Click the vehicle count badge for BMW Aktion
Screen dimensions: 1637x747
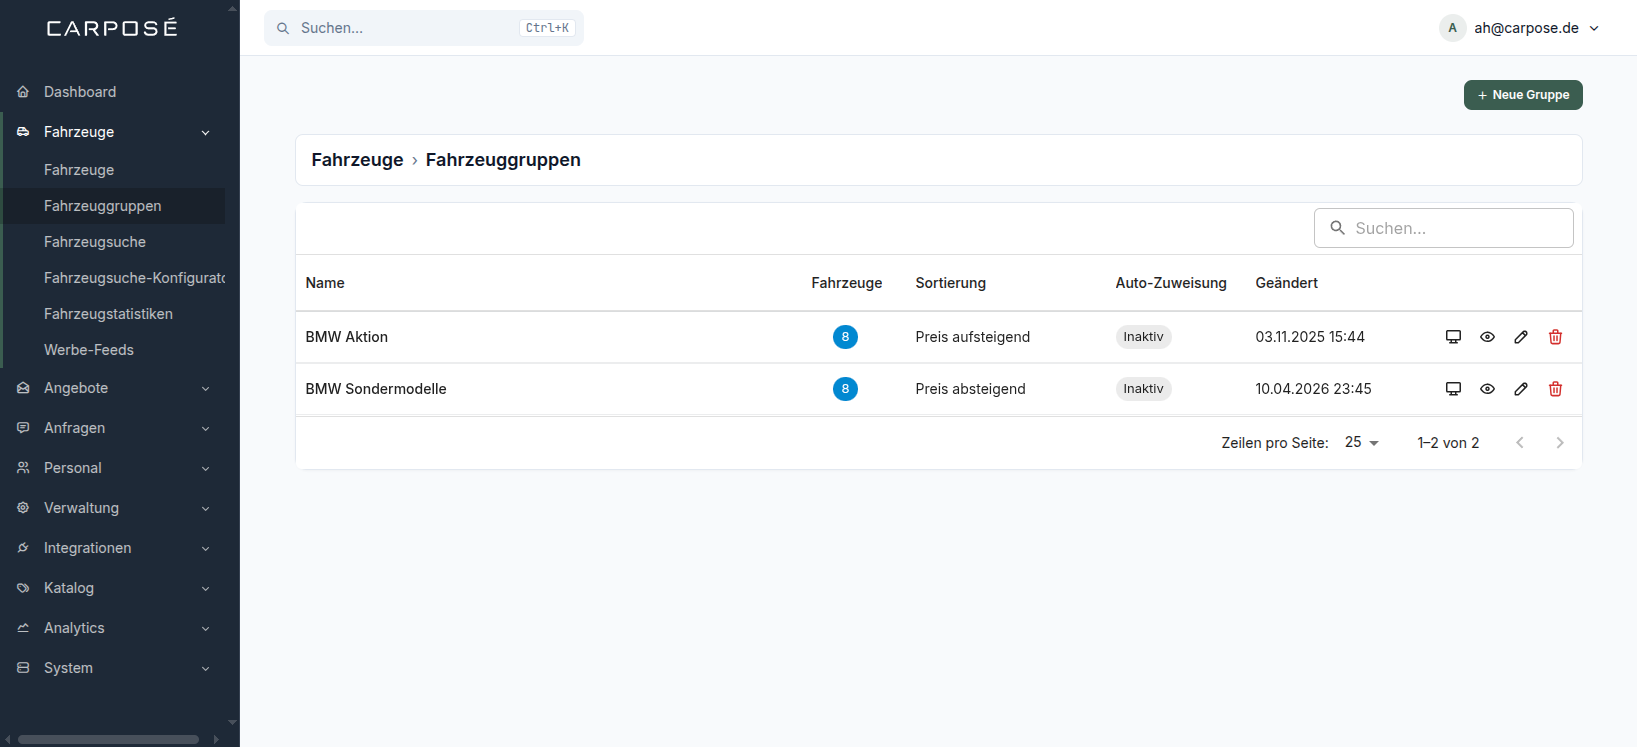pos(845,337)
